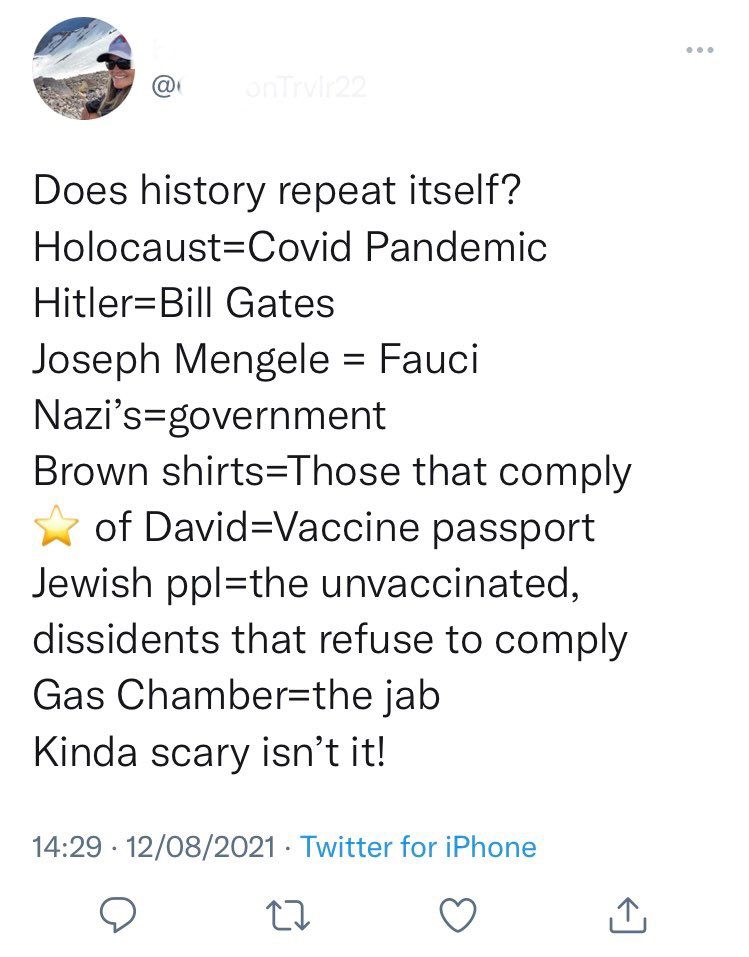Select the line mentioning Fauci

[x=255, y=359]
